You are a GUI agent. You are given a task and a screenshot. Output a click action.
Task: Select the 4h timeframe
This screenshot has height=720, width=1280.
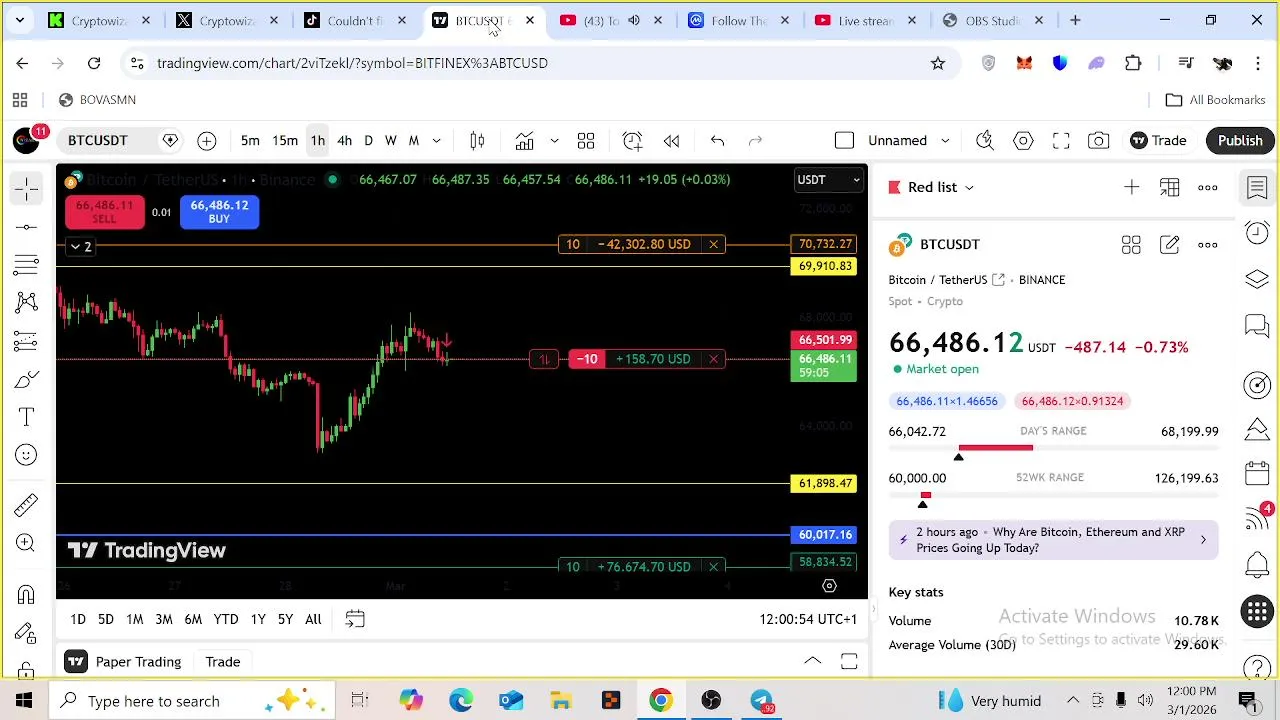click(x=344, y=141)
